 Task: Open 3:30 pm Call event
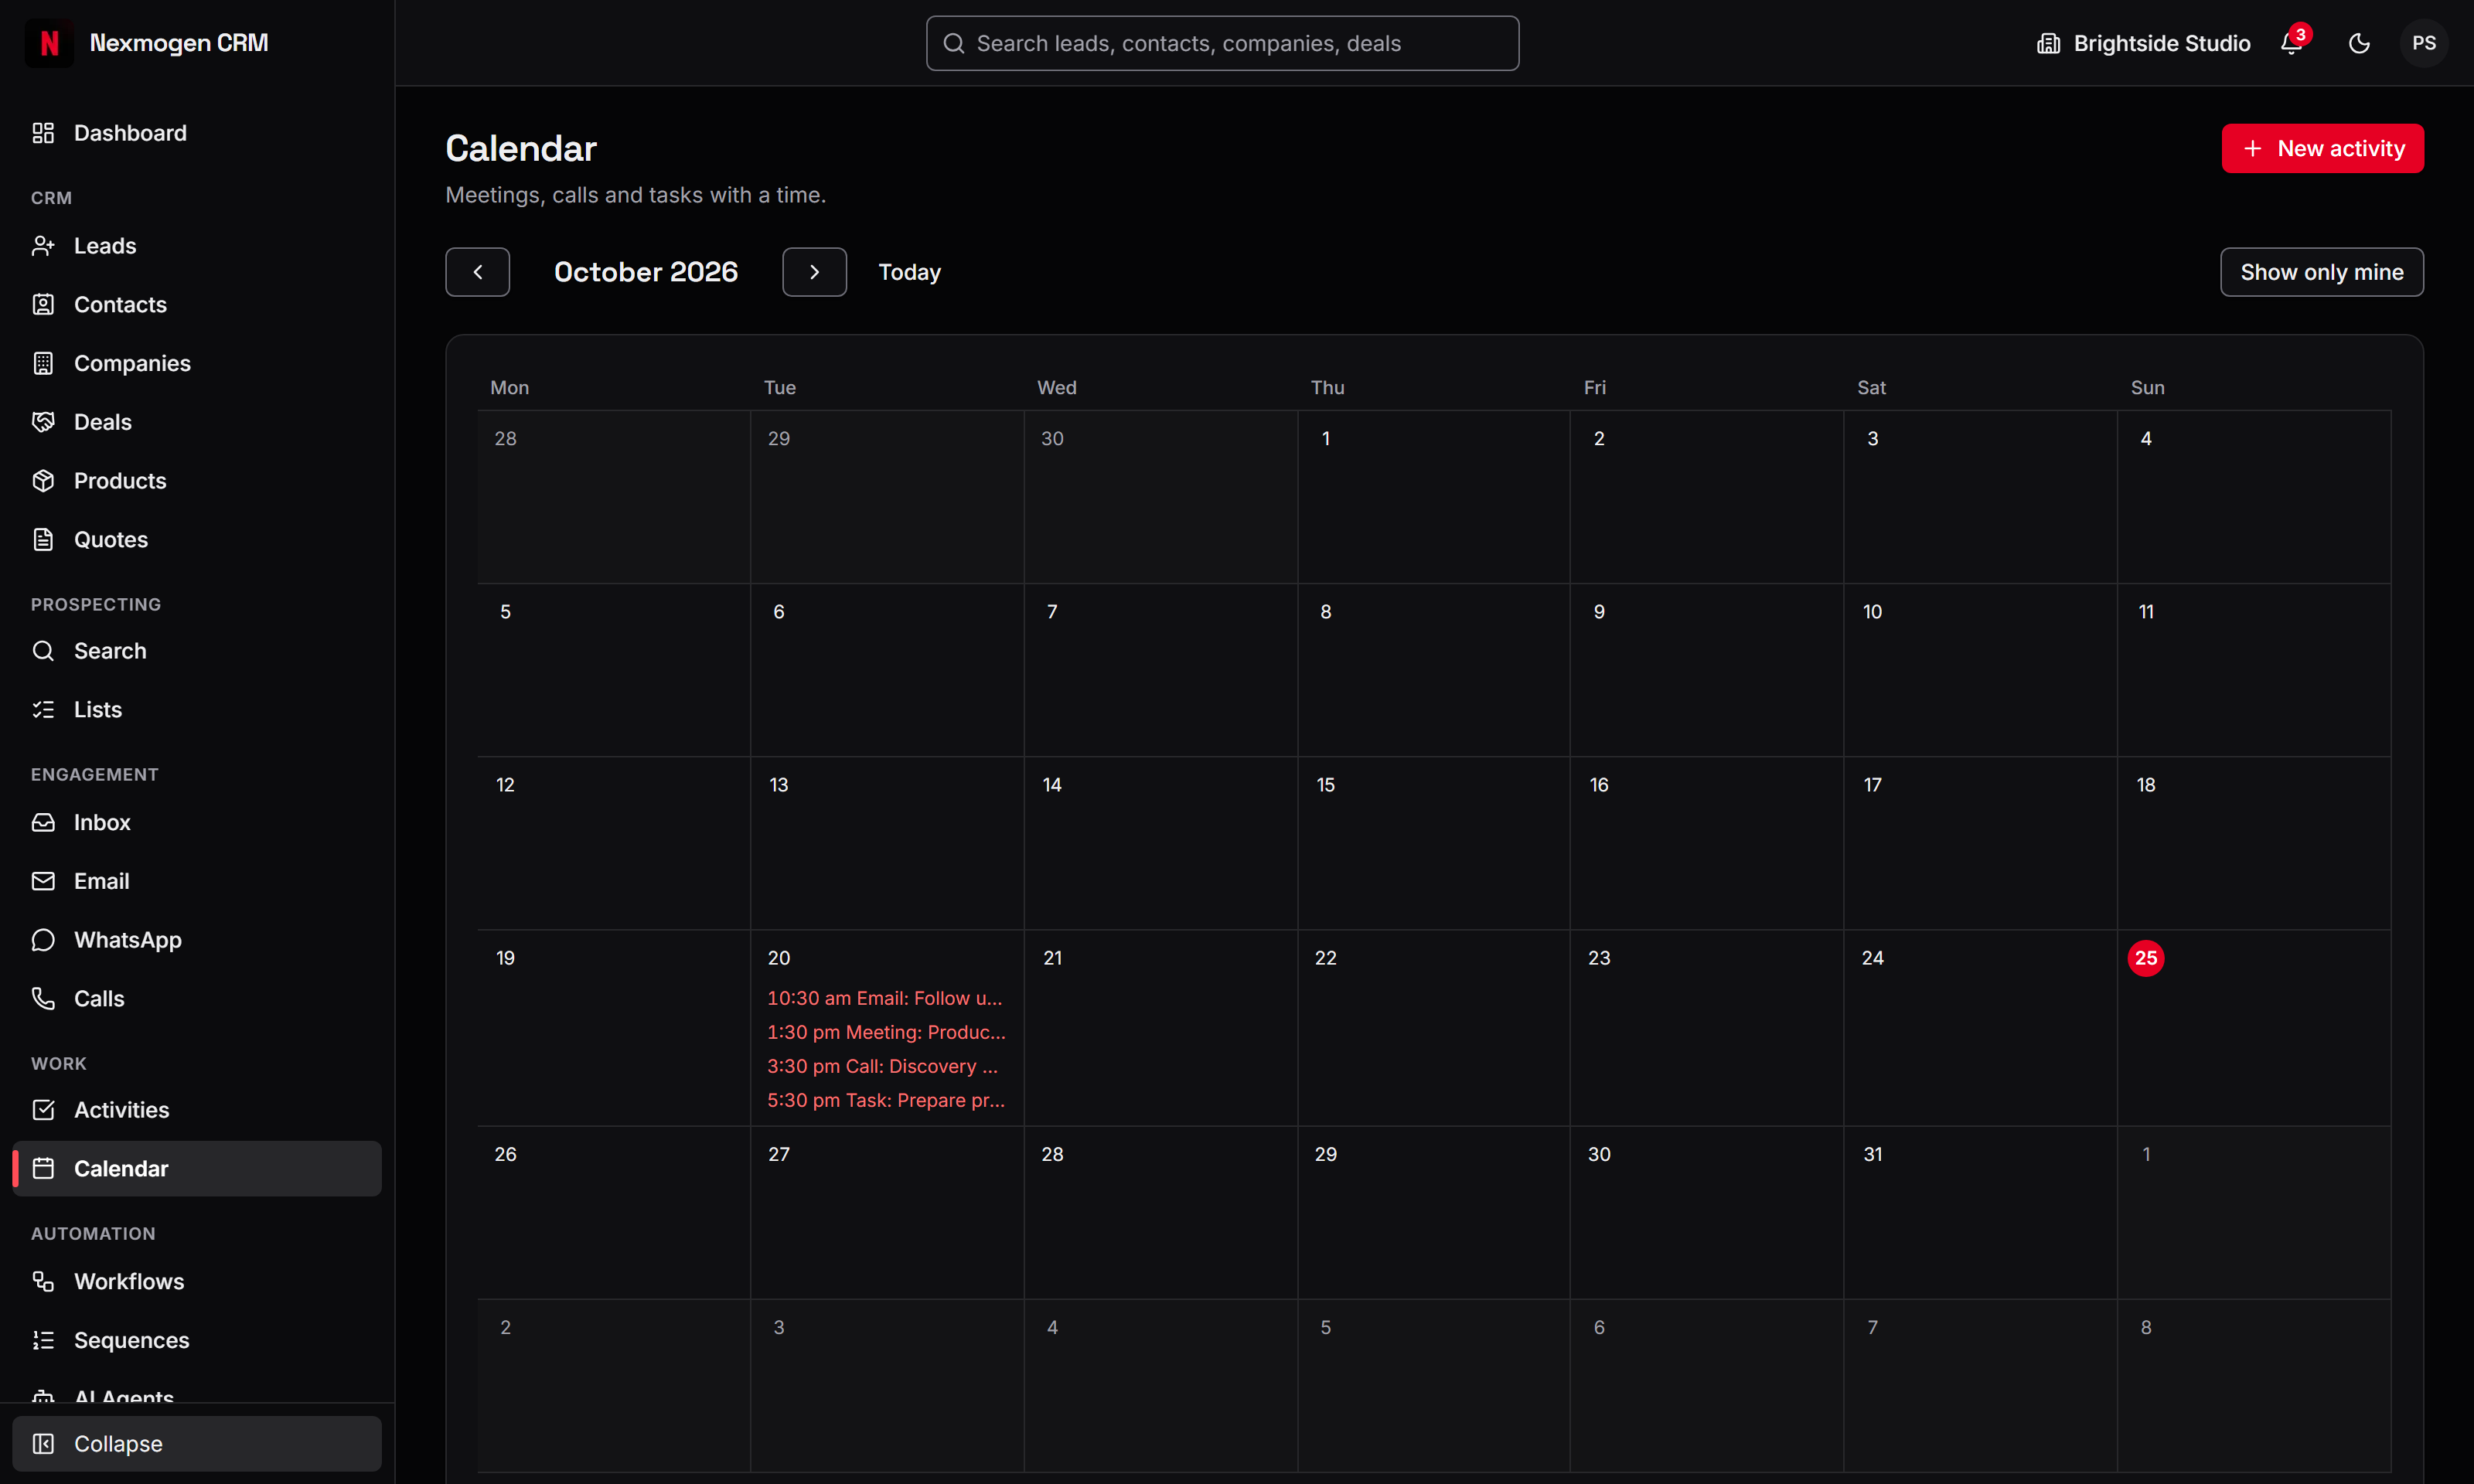886,1066
